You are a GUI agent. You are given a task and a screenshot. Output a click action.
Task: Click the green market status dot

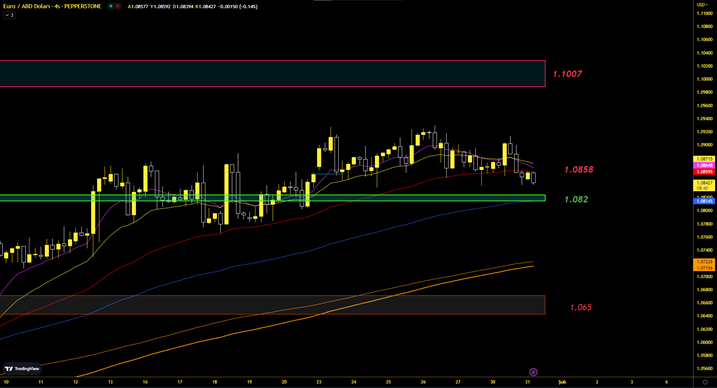(x=111, y=6)
